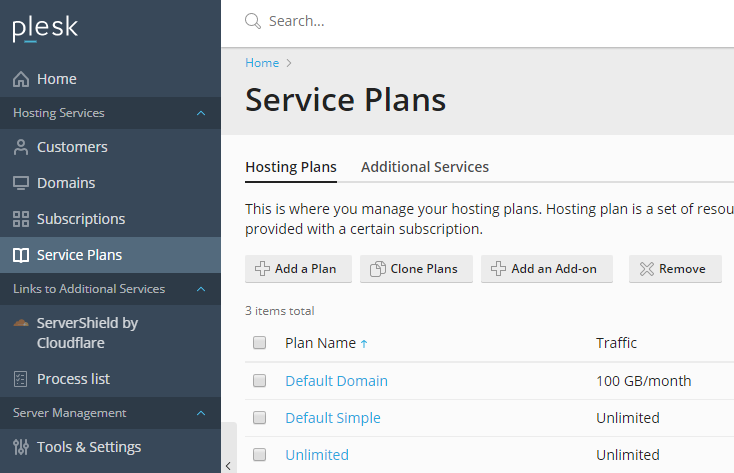Open Process list in the sidebar
This screenshot has width=734, height=473.
pyautogui.click(x=110, y=379)
